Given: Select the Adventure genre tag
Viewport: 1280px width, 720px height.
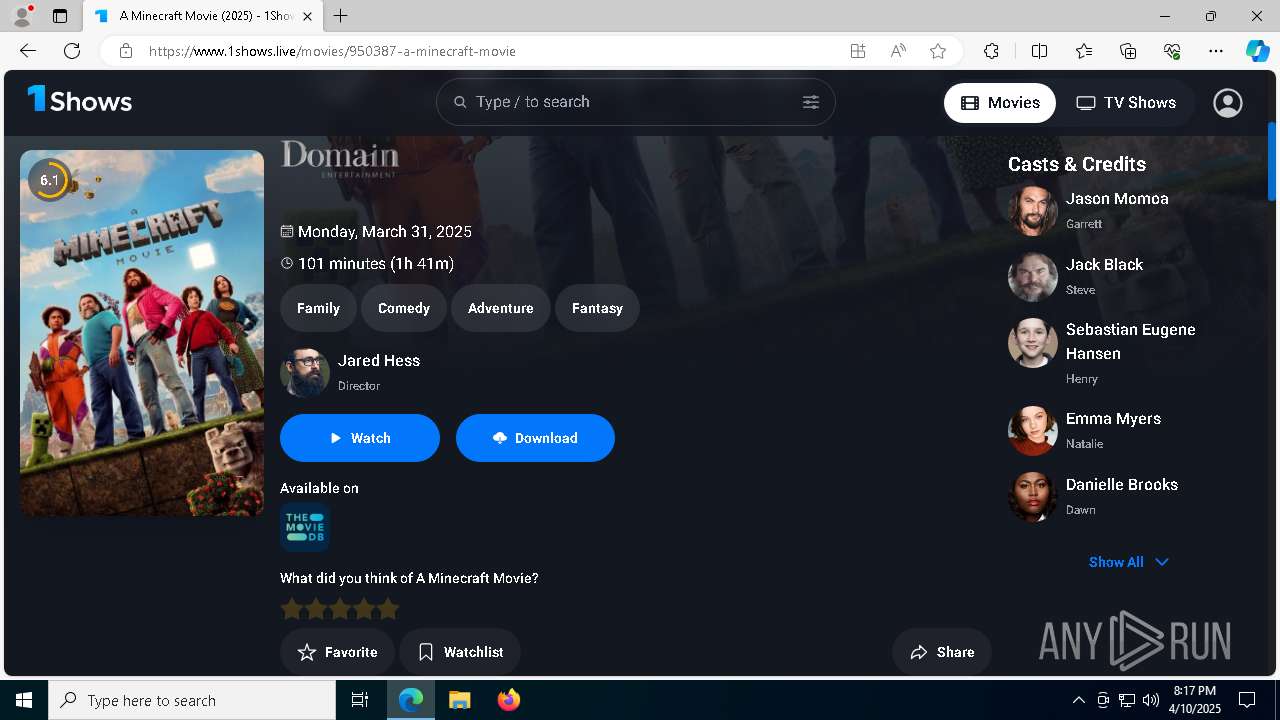Looking at the screenshot, I should [500, 308].
